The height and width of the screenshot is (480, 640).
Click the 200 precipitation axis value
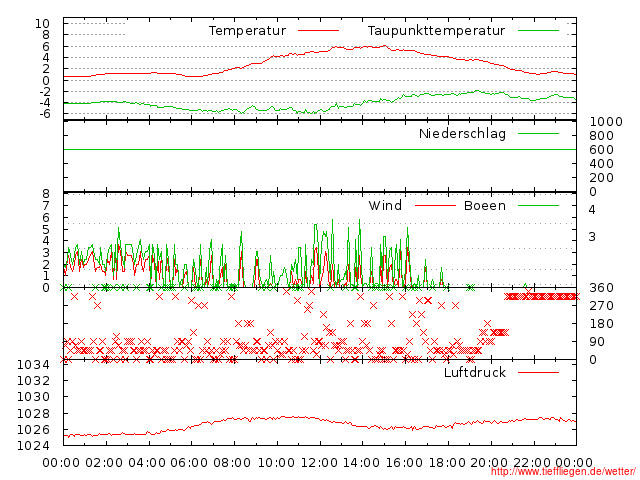click(x=602, y=178)
